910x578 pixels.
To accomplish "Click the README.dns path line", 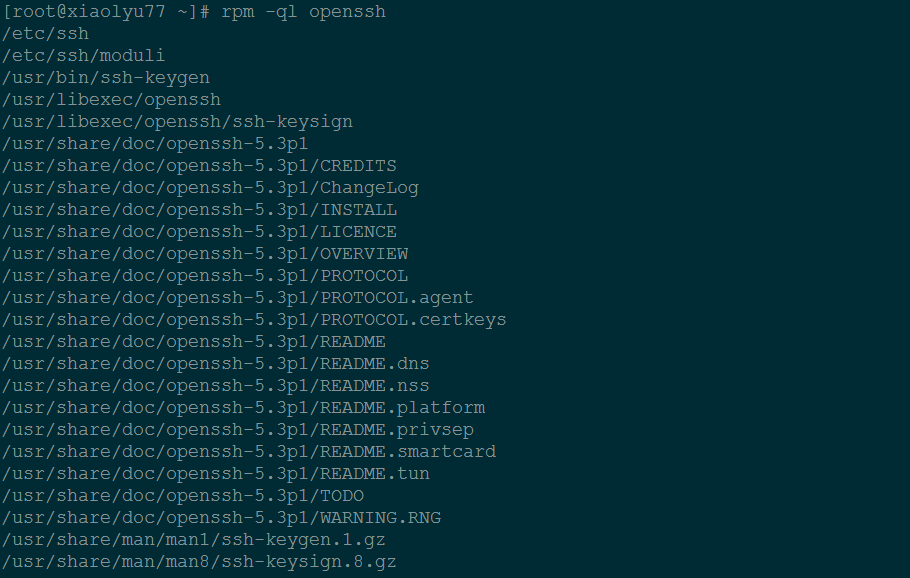I will [x=216, y=364].
